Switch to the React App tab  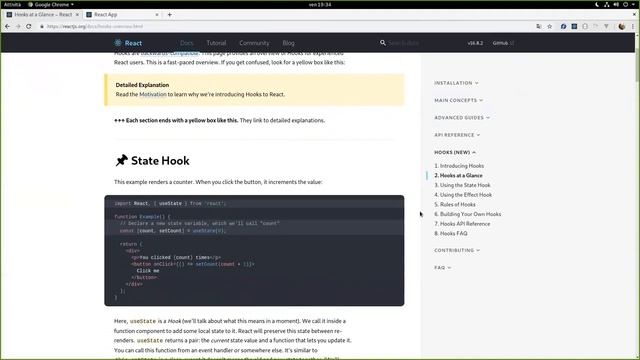(x=122, y=14)
